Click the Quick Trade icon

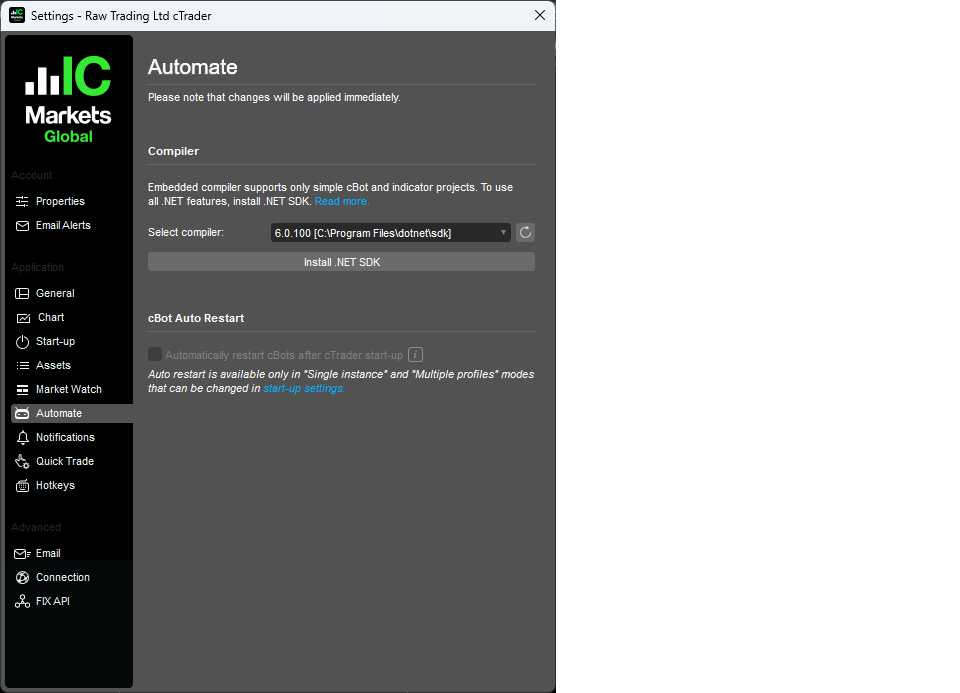coord(22,462)
